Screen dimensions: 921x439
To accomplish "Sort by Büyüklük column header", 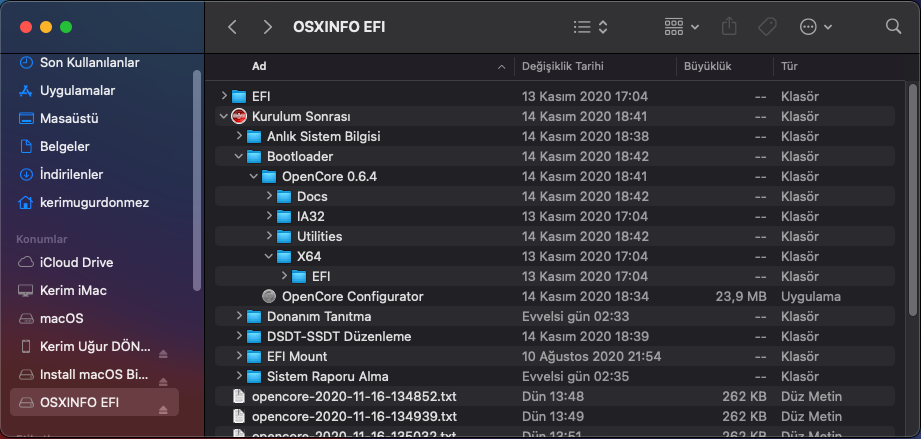I will [x=708, y=66].
